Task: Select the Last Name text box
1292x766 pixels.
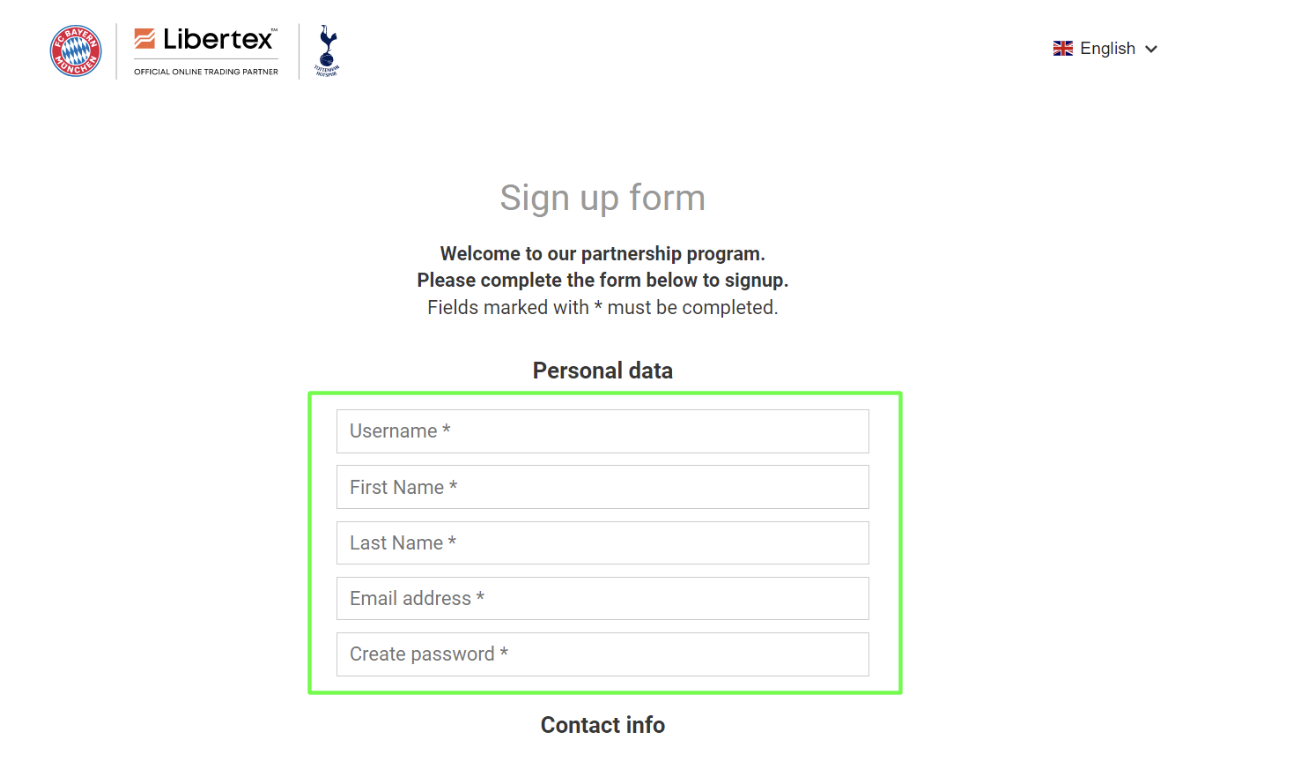Action: pos(602,543)
